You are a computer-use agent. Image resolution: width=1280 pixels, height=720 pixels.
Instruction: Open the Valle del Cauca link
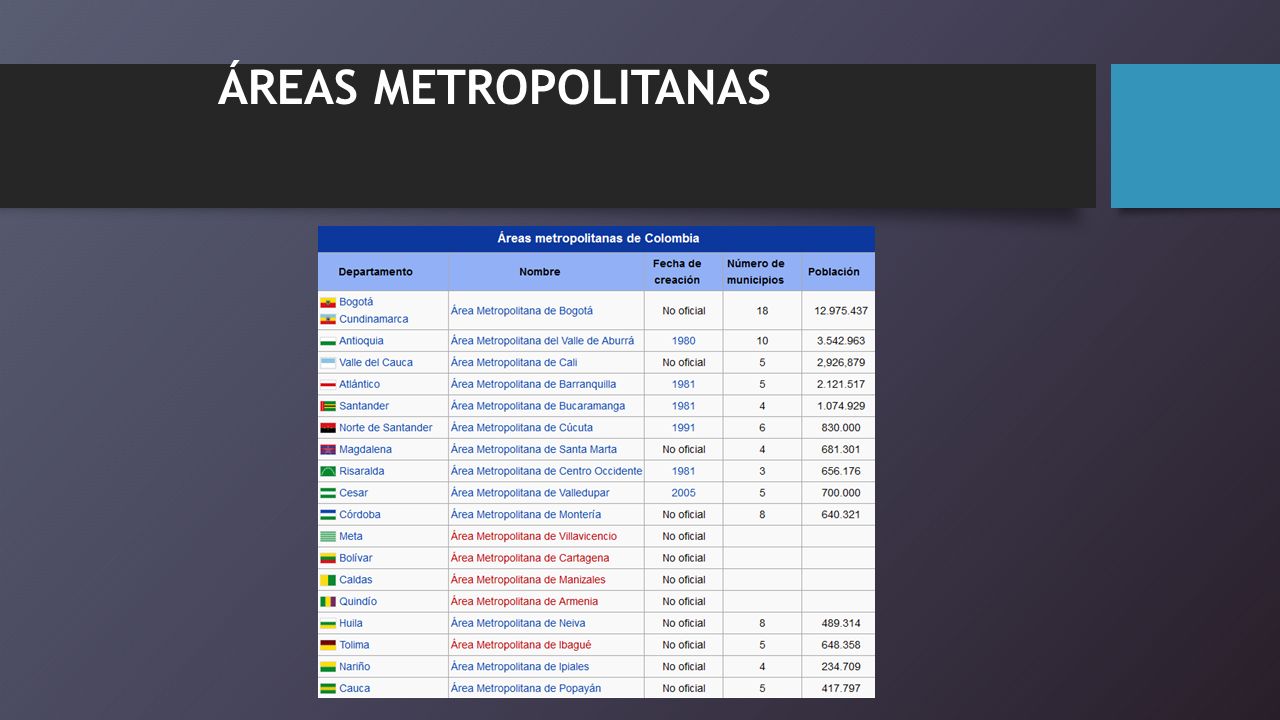[376, 363]
